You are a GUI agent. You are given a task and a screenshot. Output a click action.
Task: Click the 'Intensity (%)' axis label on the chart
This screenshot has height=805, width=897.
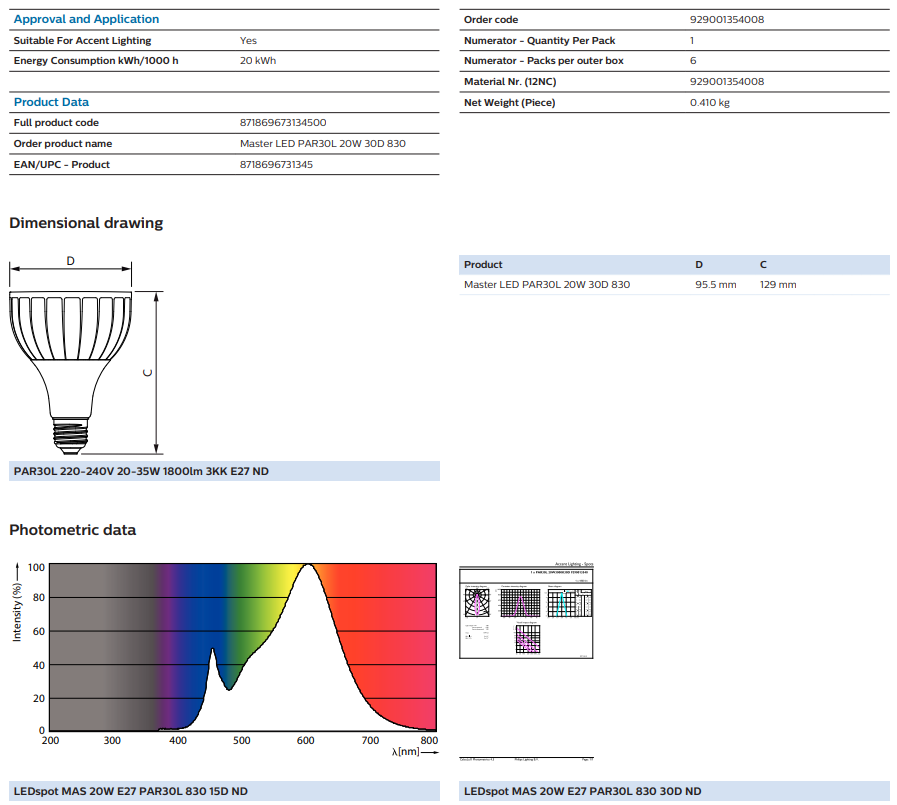coord(17,612)
